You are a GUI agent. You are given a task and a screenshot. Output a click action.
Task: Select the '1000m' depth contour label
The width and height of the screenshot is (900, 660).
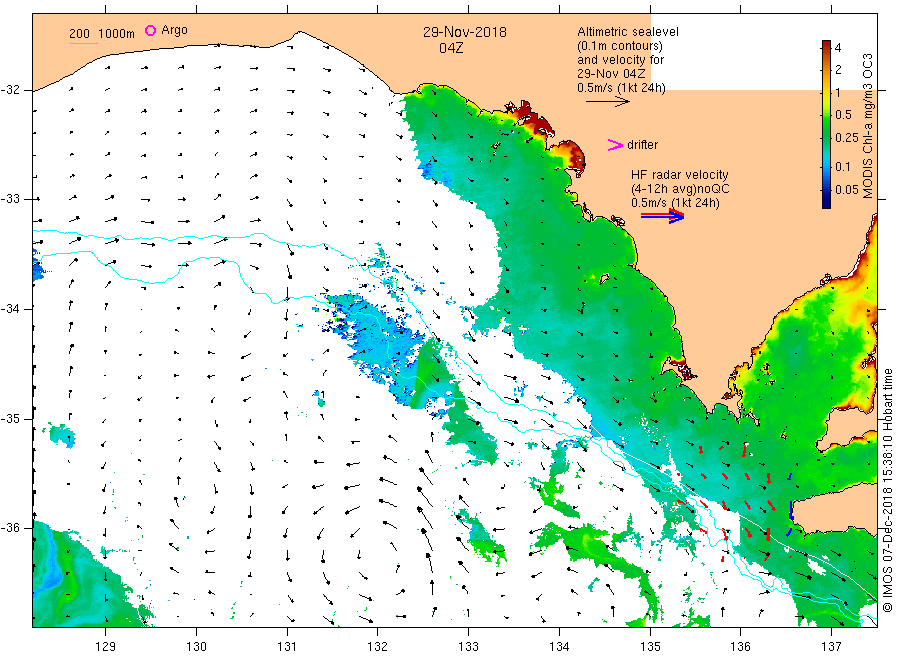[117, 33]
